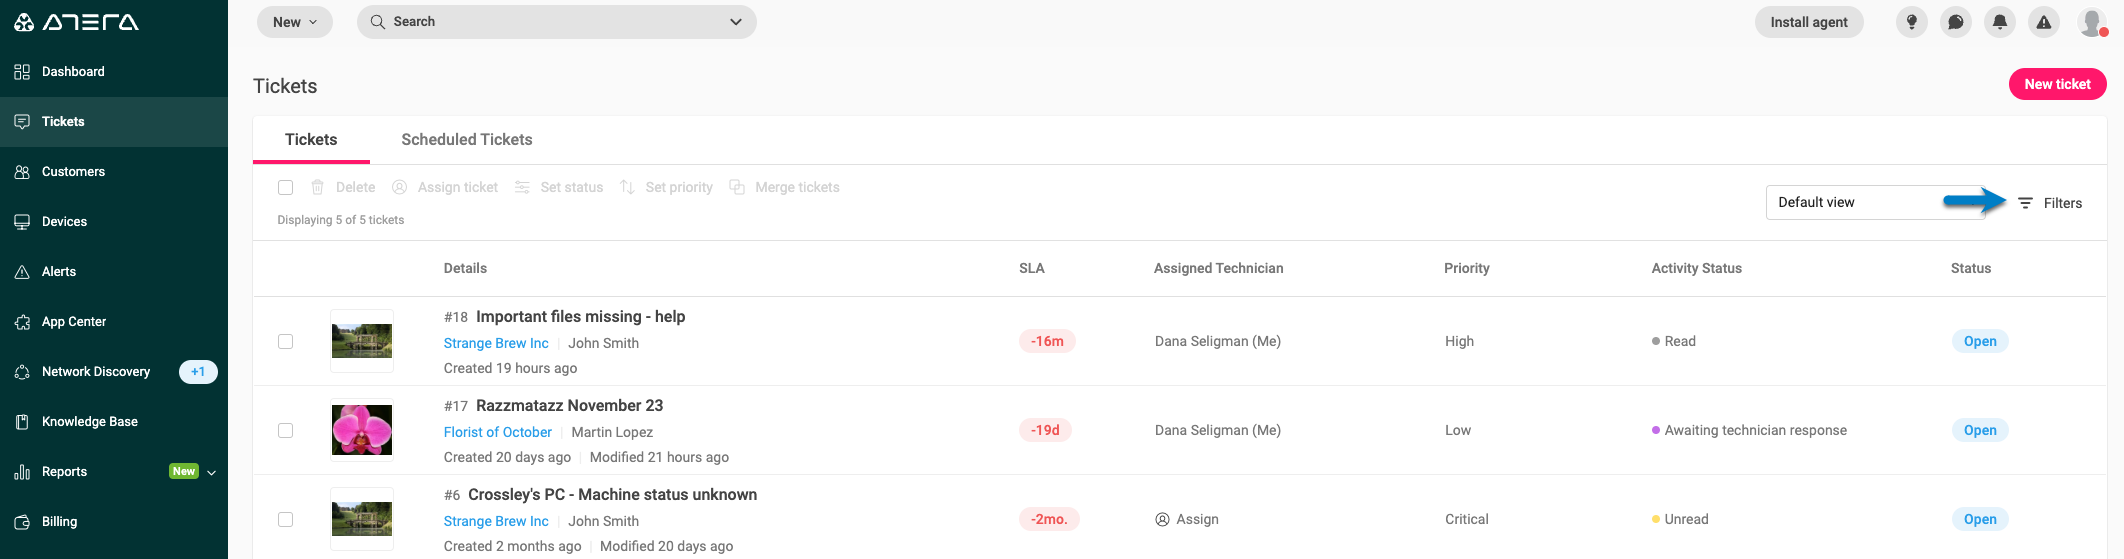Open the Strange Brew Inc link on ticket #18
This screenshot has height=559, width=2124.
pyautogui.click(x=496, y=343)
